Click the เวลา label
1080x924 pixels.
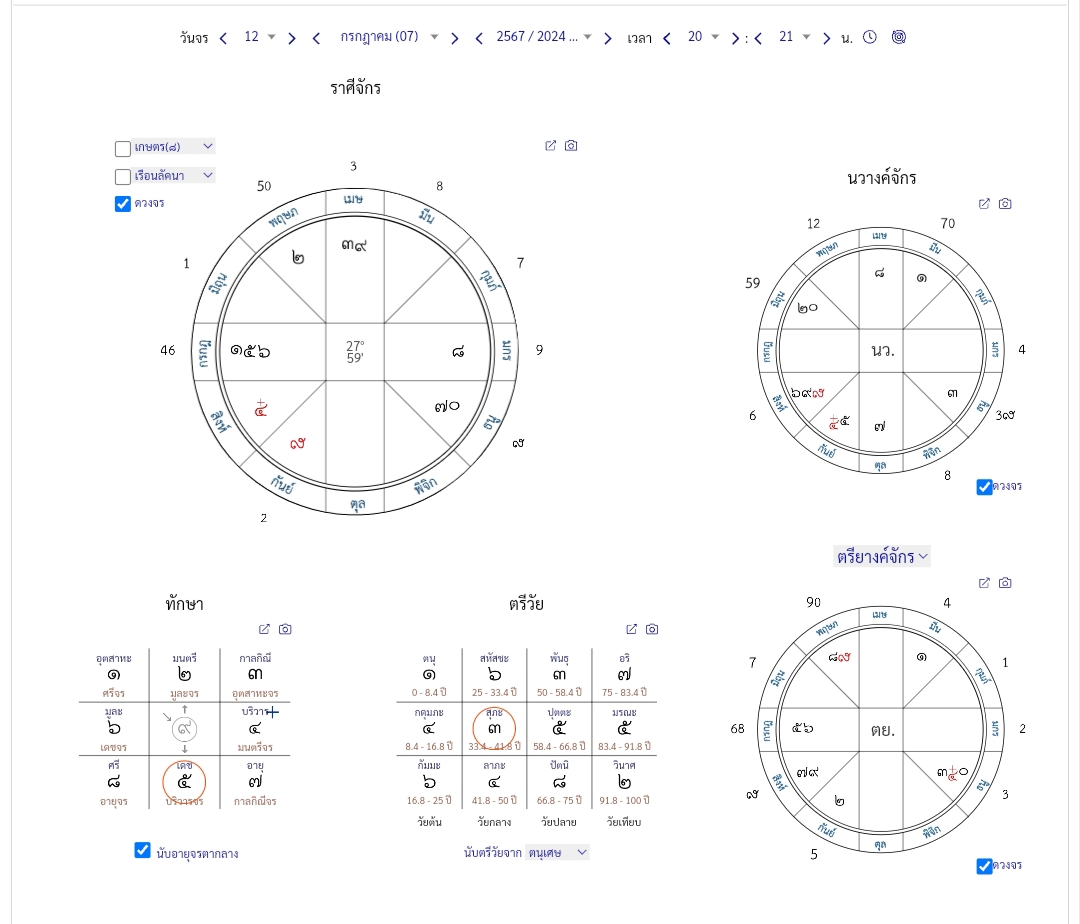click(639, 39)
